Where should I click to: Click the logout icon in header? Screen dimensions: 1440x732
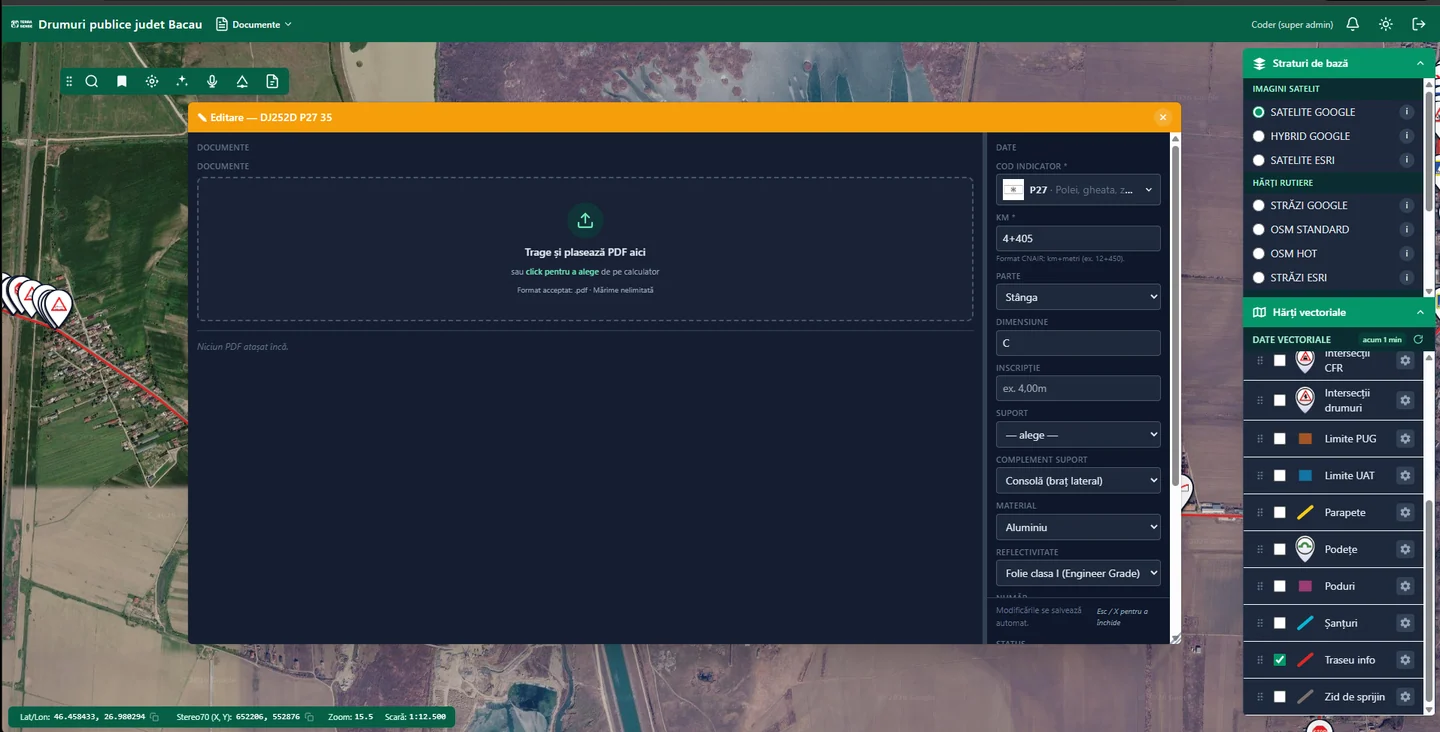1418,24
